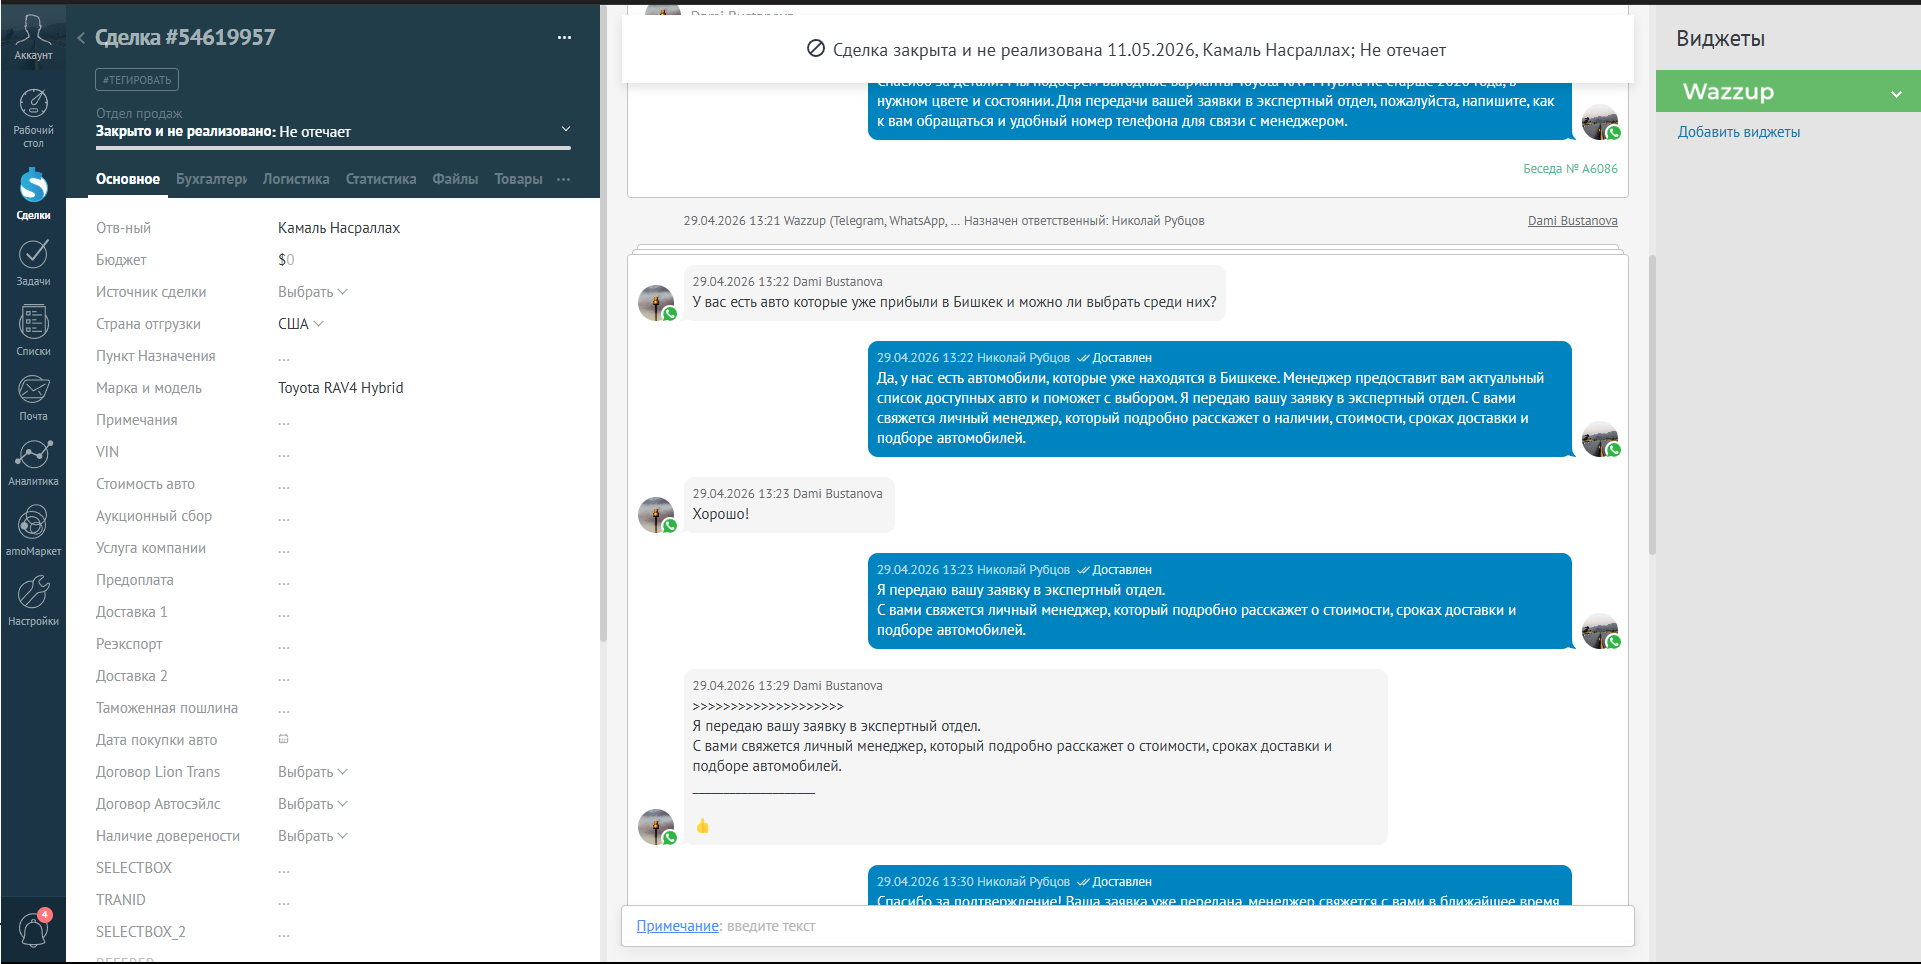Click the empty Реэкспорт field value
Image resolution: width=1921 pixels, height=964 pixels.
284,645
